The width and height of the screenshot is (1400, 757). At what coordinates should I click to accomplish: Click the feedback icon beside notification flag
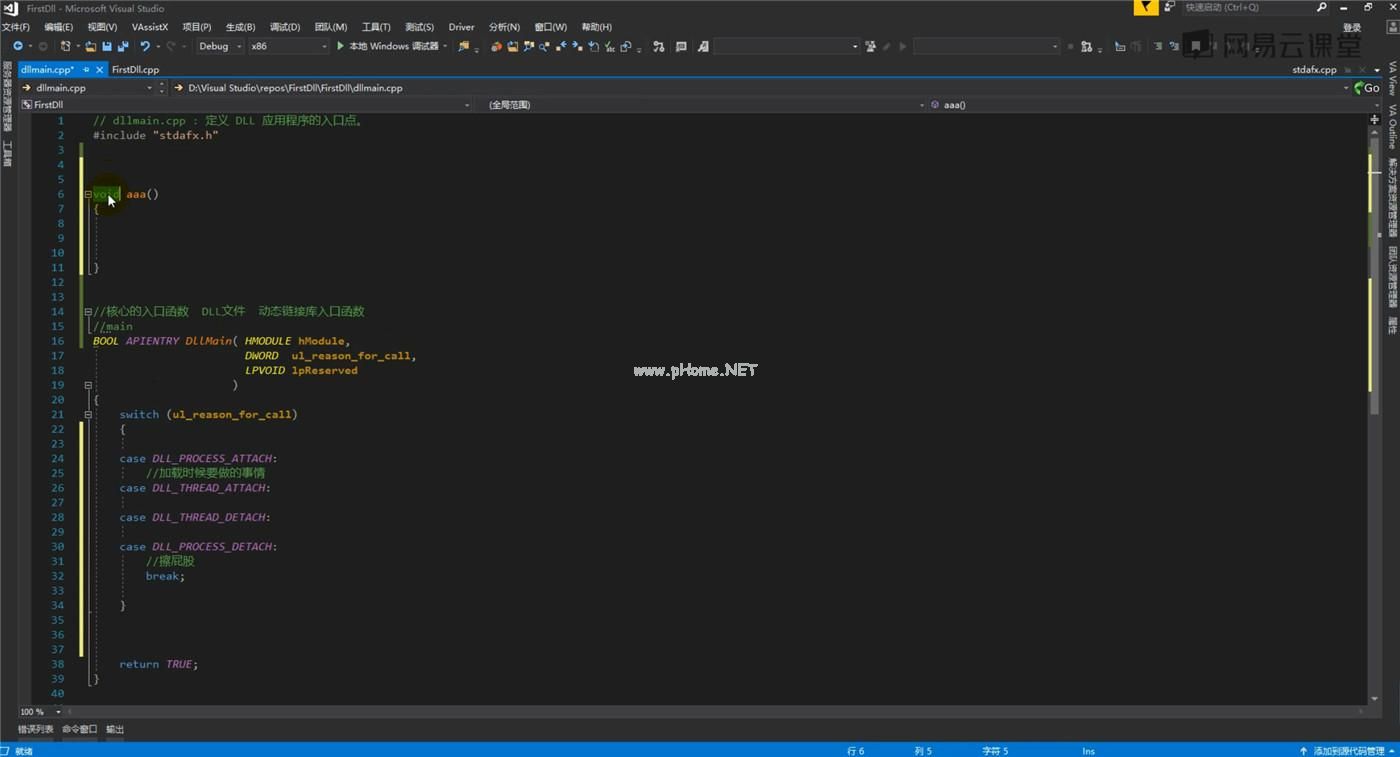tap(1170, 7)
